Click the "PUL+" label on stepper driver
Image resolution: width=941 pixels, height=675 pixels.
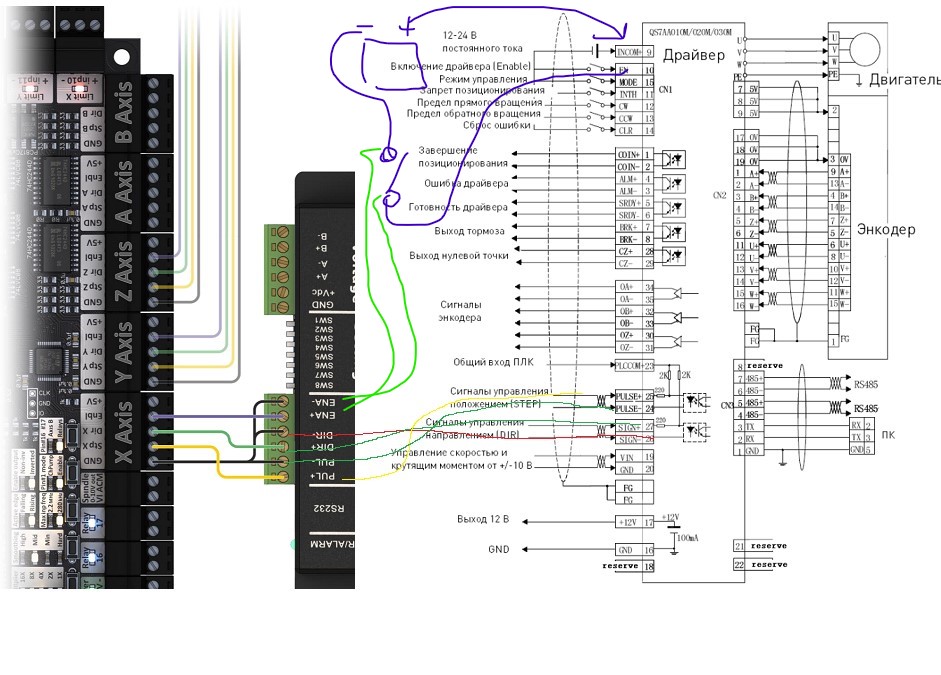tap(322, 476)
